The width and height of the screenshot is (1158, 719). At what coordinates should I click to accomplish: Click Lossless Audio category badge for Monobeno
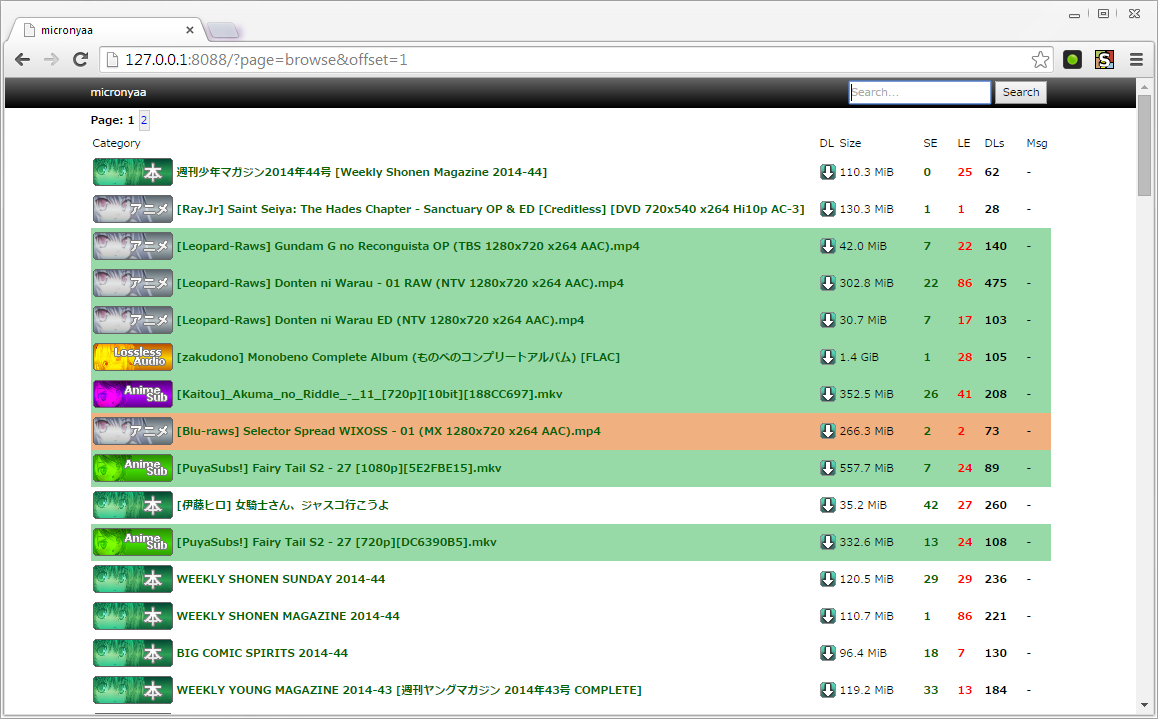coord(133,357)
